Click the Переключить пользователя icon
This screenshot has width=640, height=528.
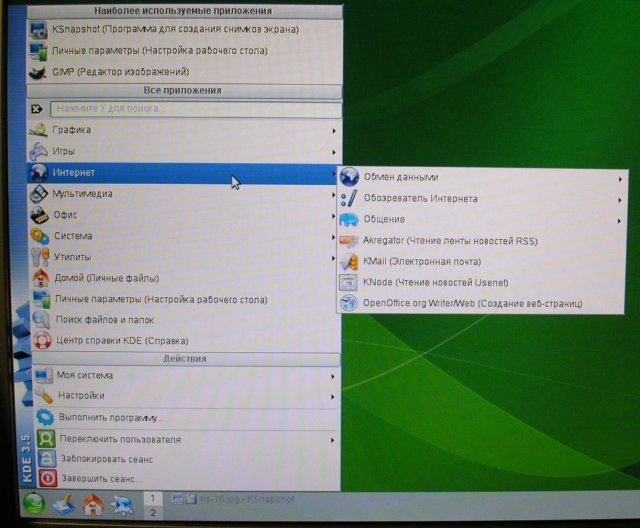[46, 439]
